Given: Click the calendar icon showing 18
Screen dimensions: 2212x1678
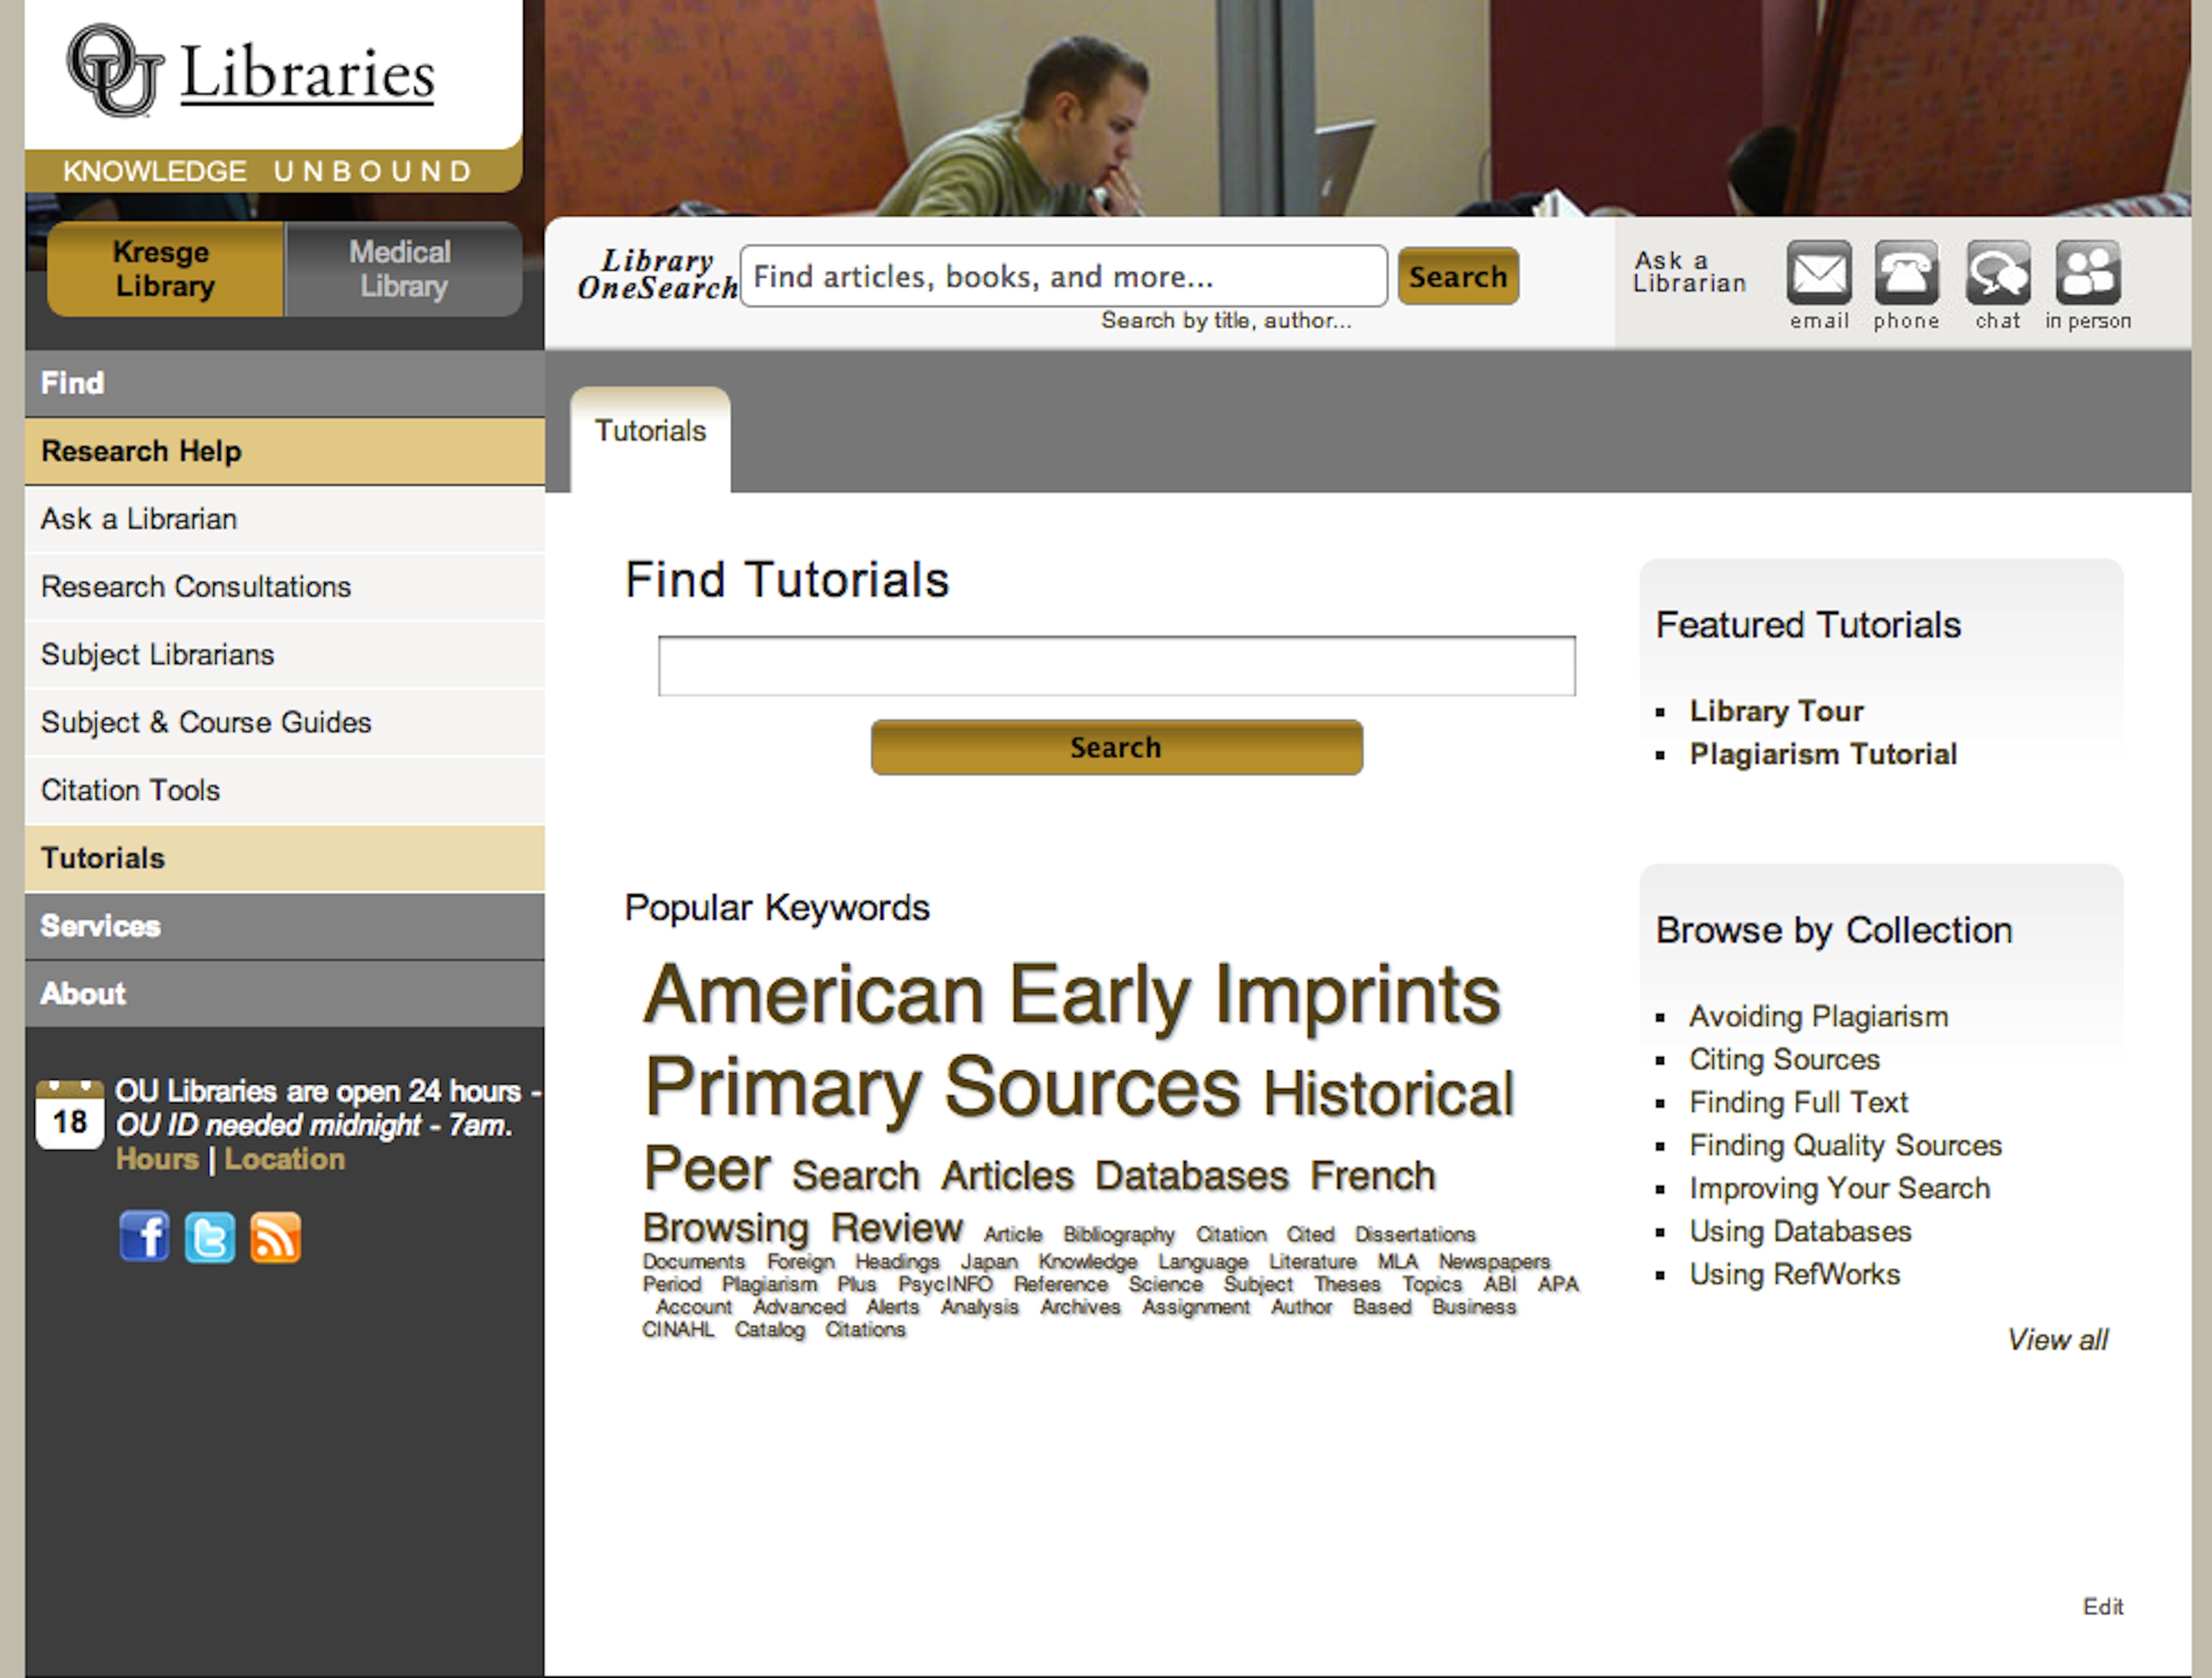Looking at the screenshot, I should click(x=69, y=1114).
